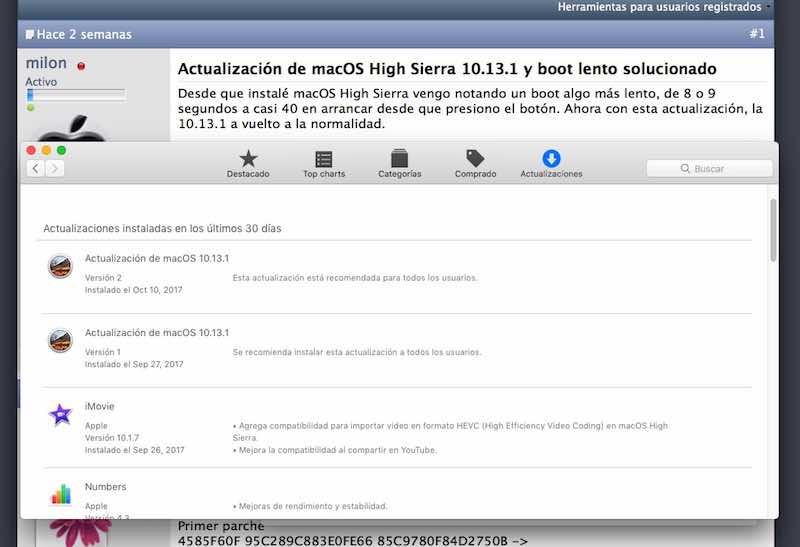Click 'Esta actualización está recomendada' description
800x547 pixels.
(355, 278)
